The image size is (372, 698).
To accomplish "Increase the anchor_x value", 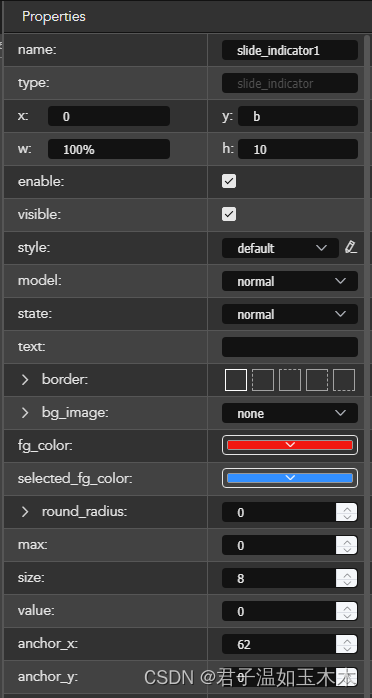I will pyautogui.click(x=347, y=639).
